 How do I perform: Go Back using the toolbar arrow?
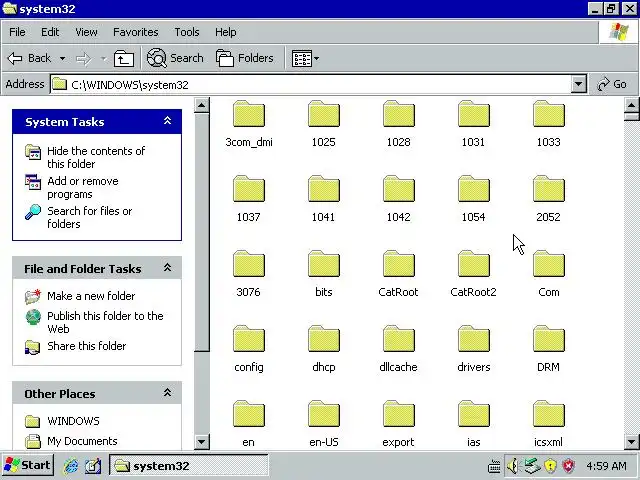click(29, 58)
